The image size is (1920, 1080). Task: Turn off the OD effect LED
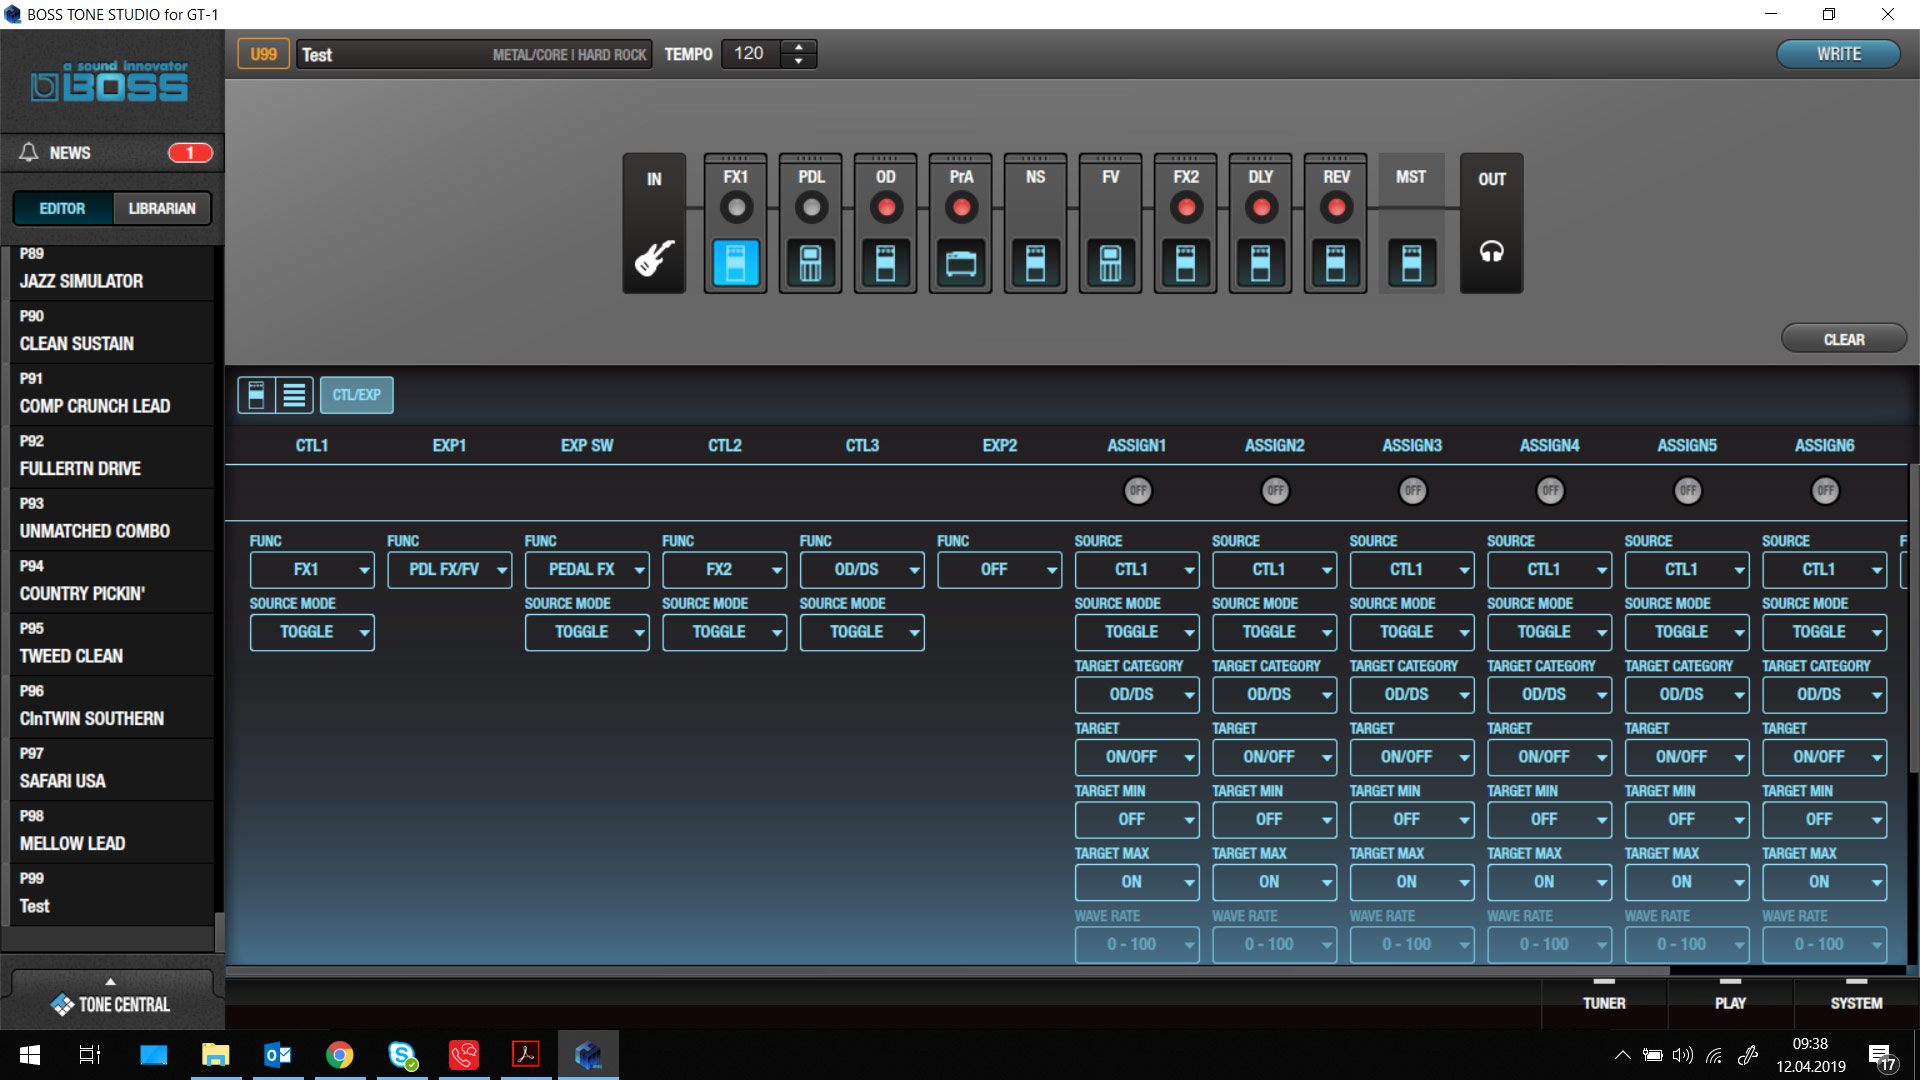point(885,208)
